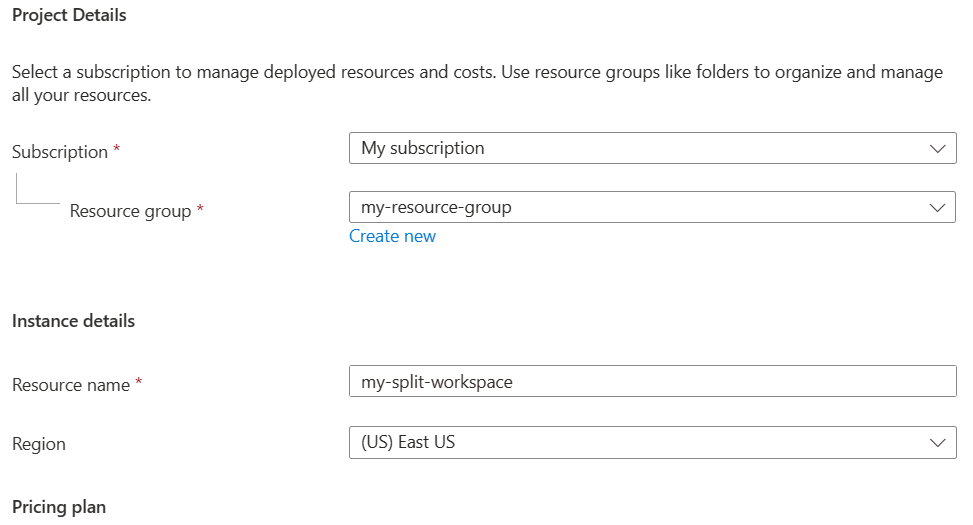This screenshot has width=973, height=525.
Task: Click the Subscription field label
Action: coord(60,152)
